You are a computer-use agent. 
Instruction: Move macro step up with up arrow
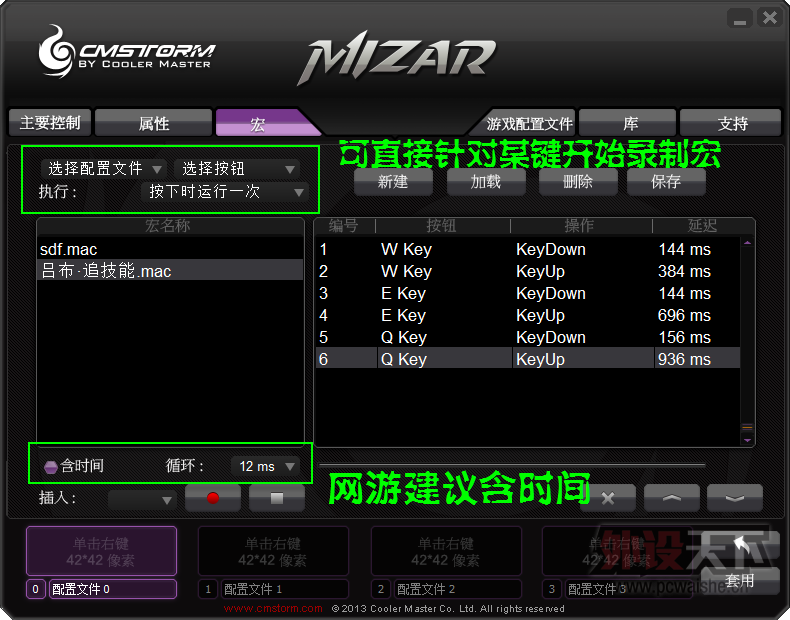pyautogui.click(x=672, y=498)
